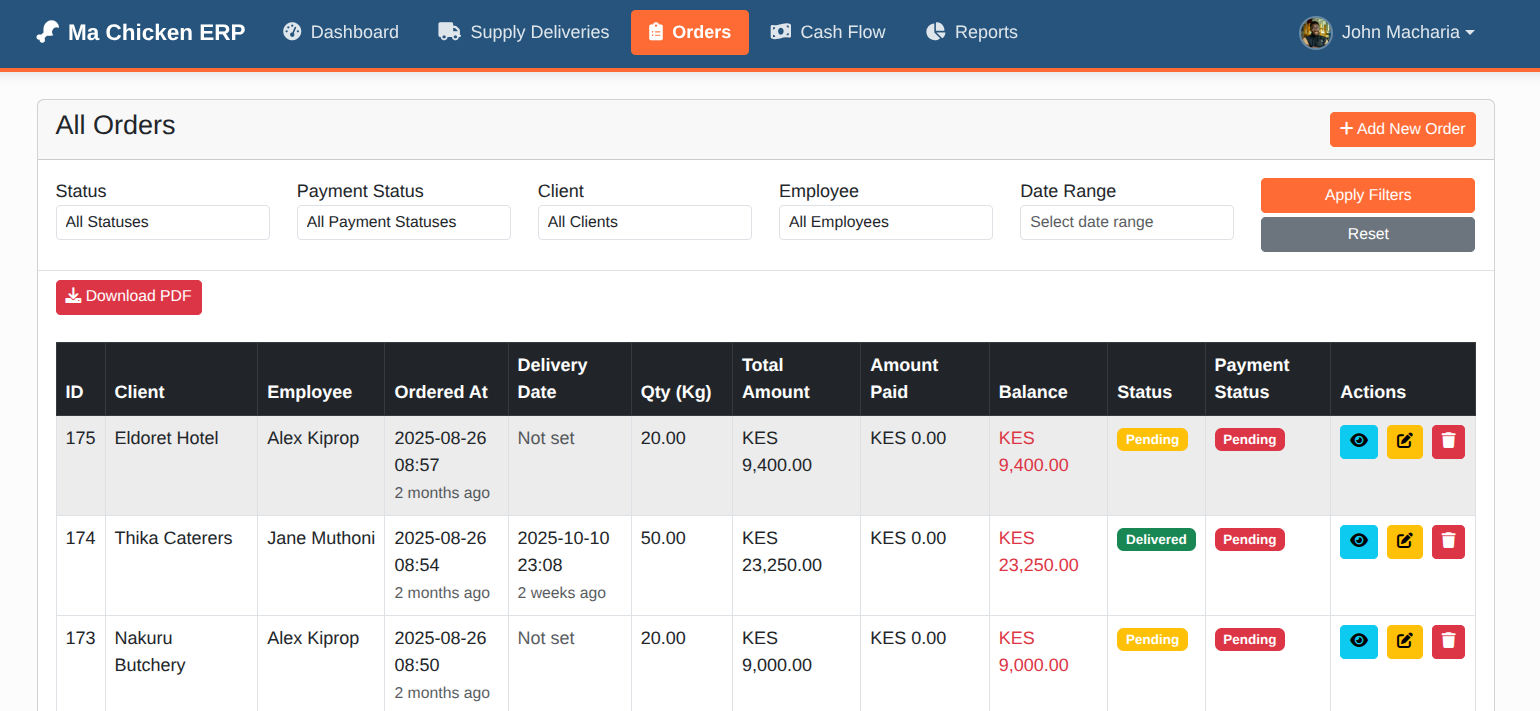Select the Cash Flow money icon

(780, 31)
